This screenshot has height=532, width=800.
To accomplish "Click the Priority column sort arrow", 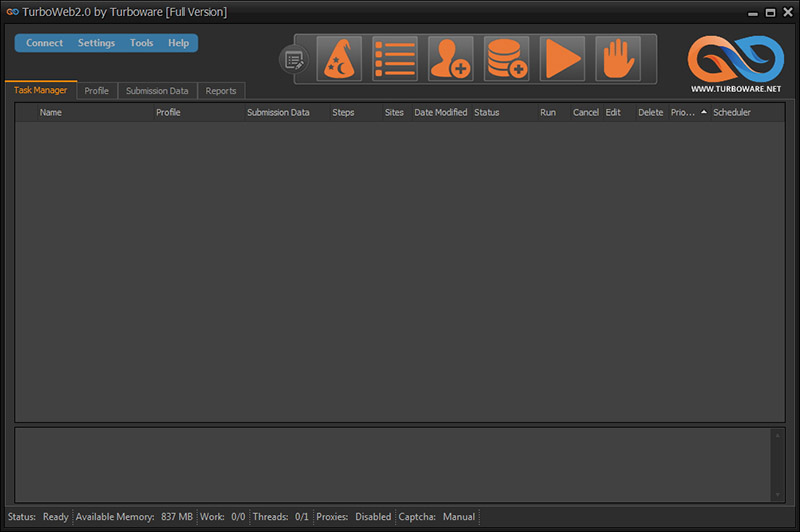I will coord(704,112).
